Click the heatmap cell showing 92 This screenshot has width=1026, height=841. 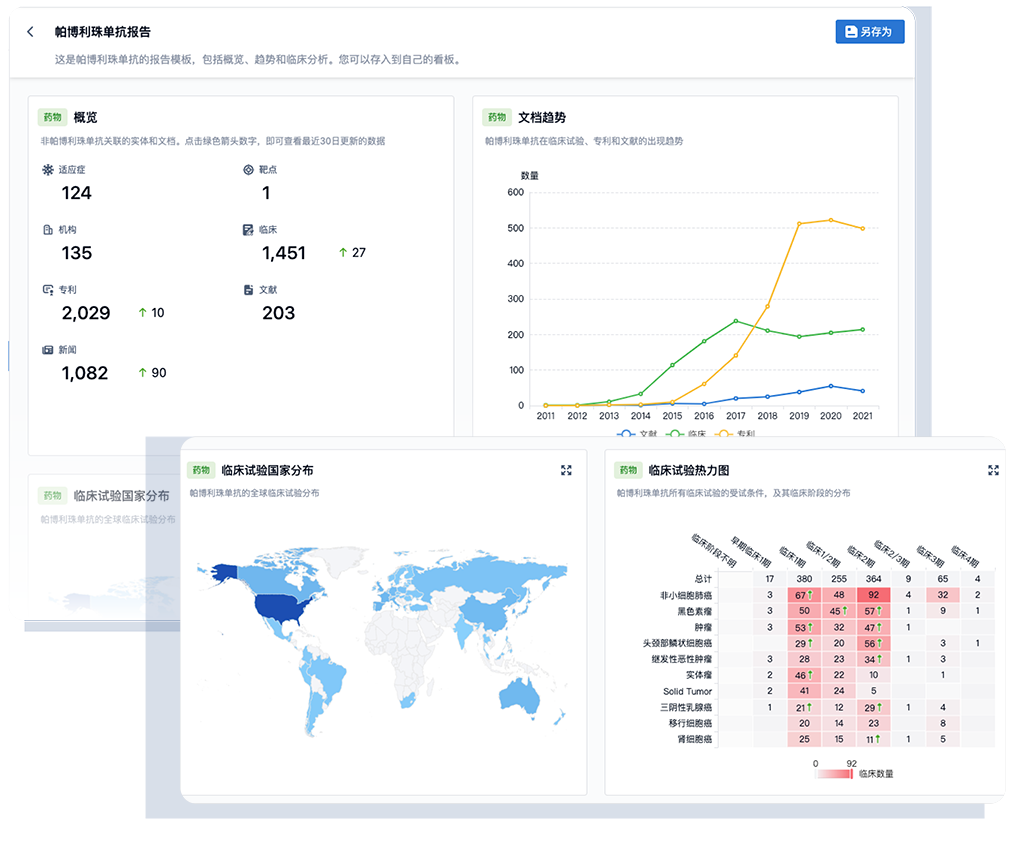[873, 595]
